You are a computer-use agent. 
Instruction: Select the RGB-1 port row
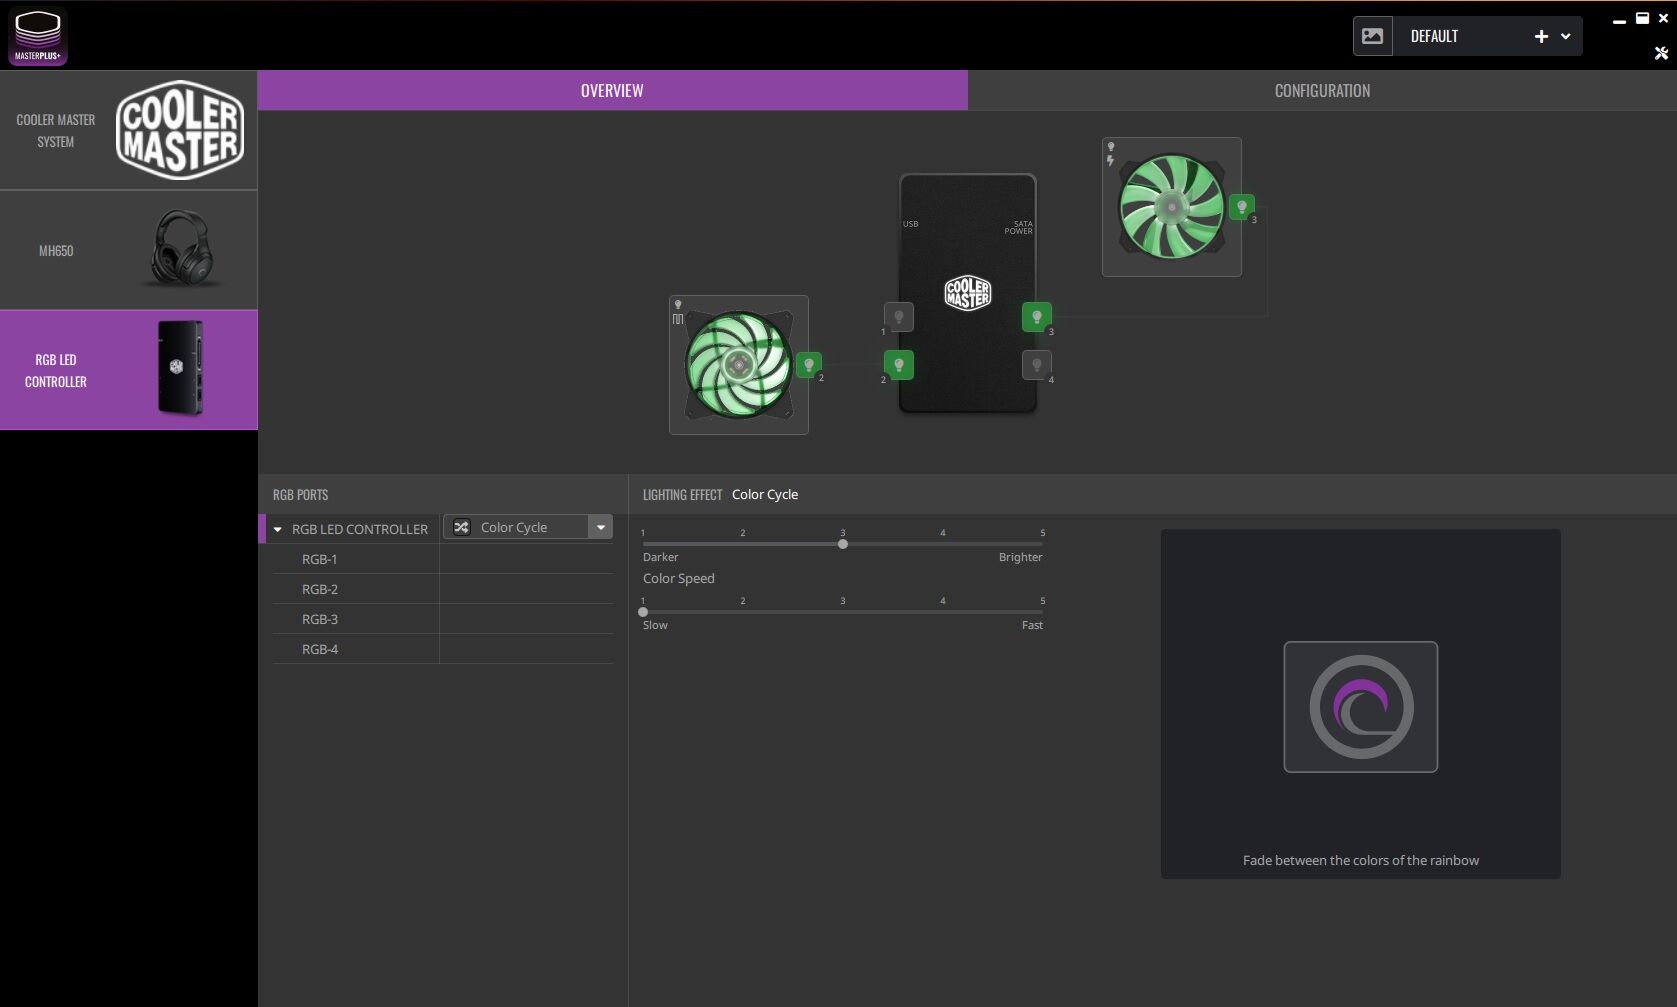pyautogui.click(x=443, y=559)
